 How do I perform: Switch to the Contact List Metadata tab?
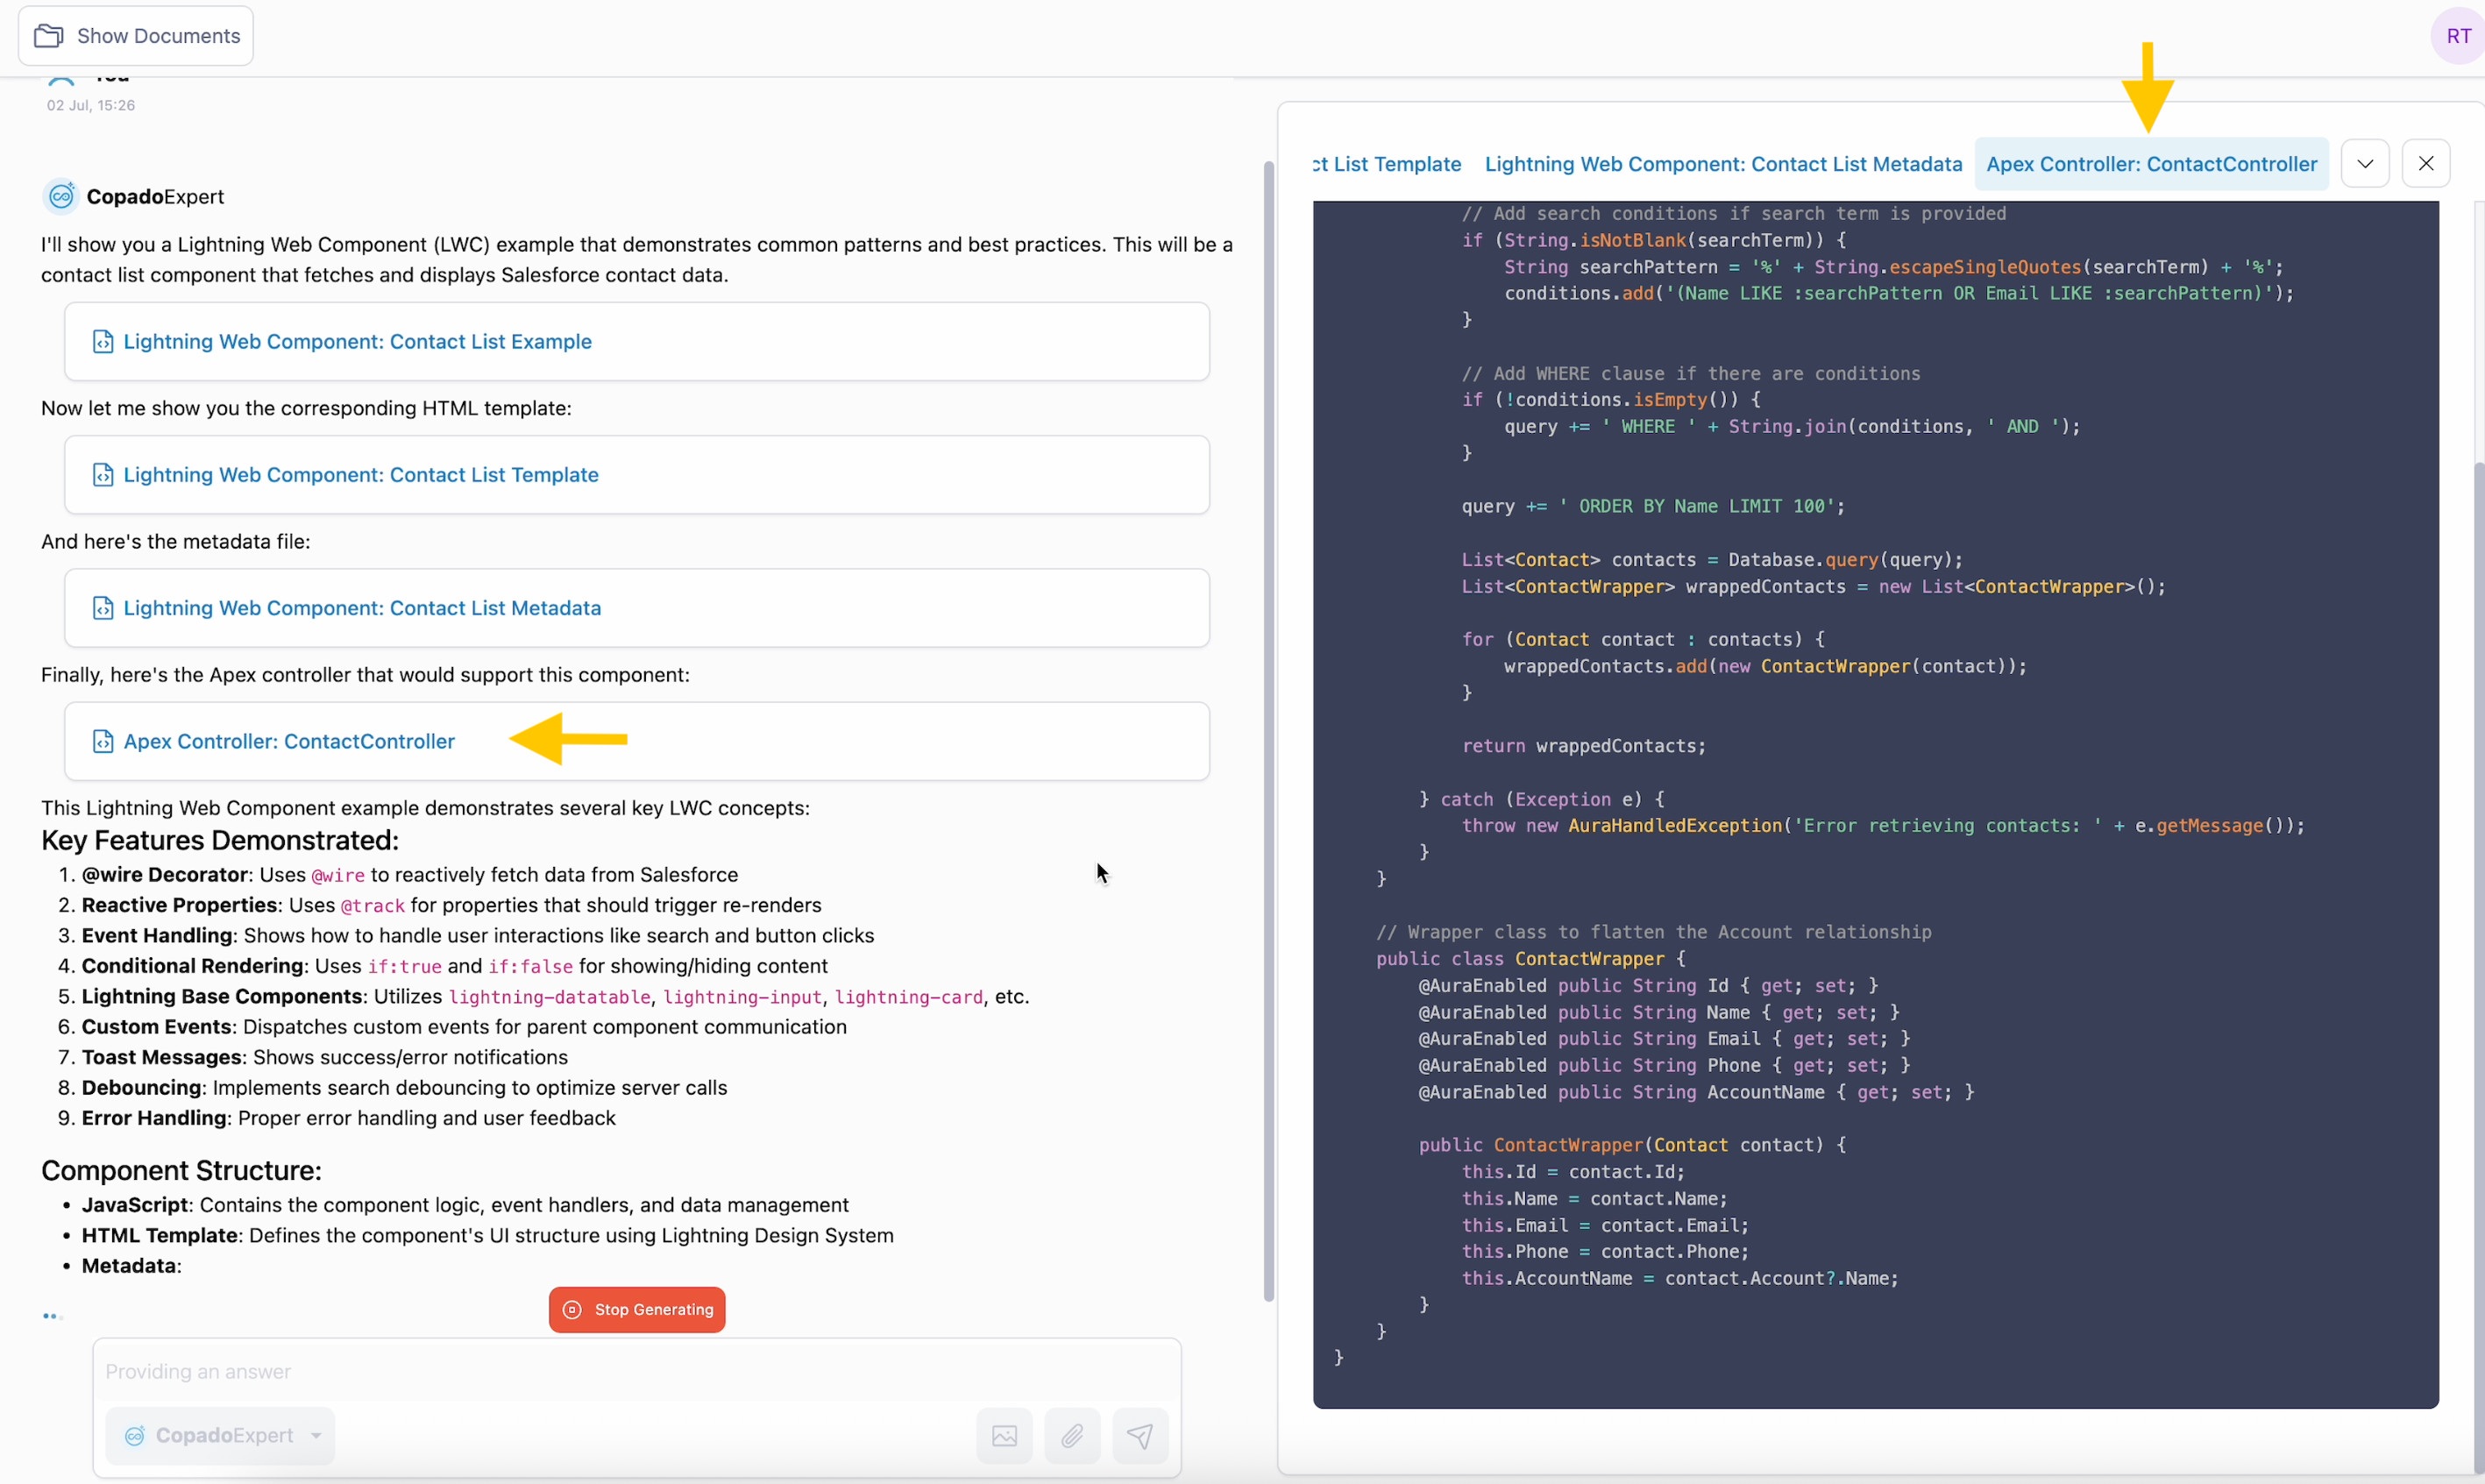1723,164
